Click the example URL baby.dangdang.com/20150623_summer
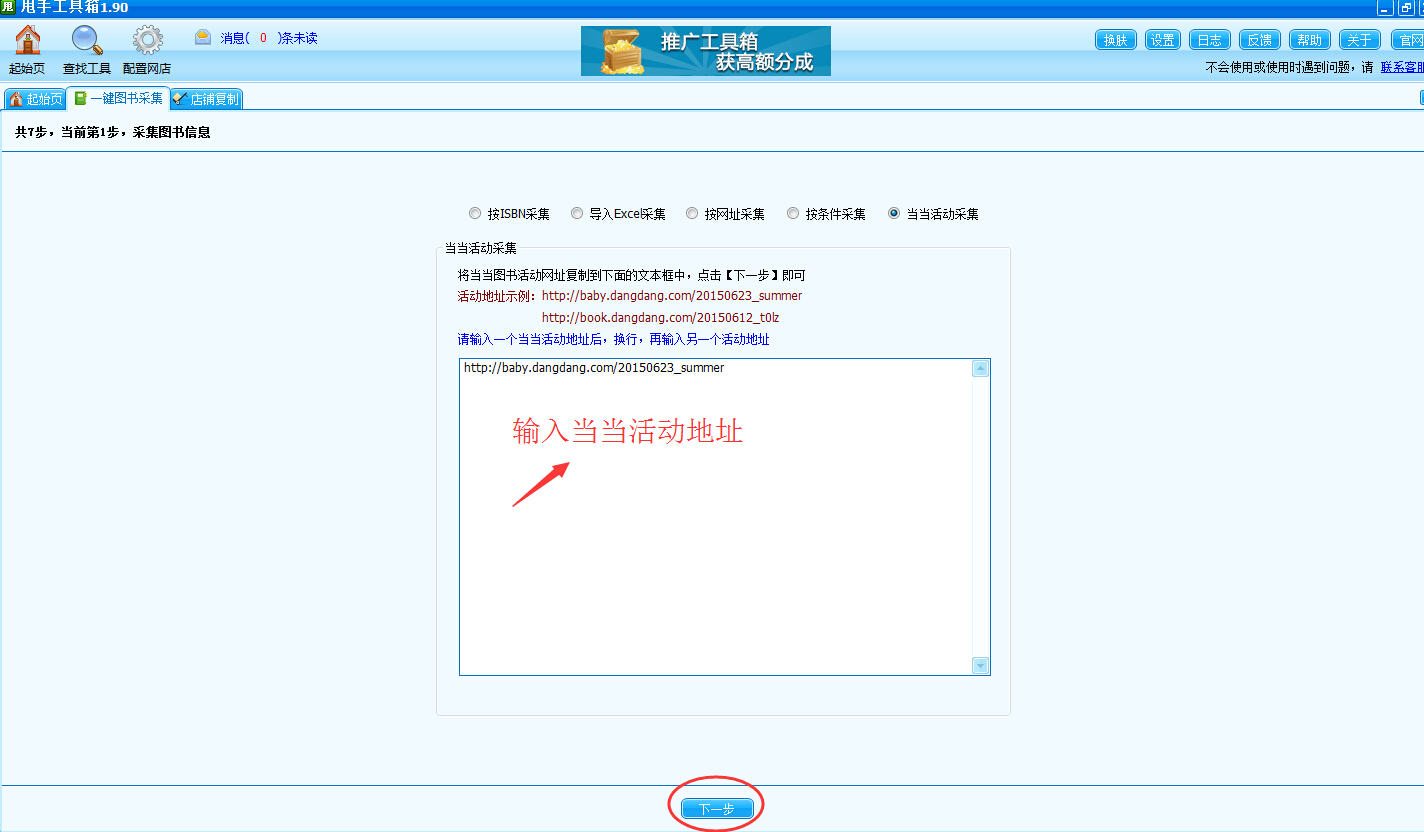1424x832 pixels. (672, 296)
